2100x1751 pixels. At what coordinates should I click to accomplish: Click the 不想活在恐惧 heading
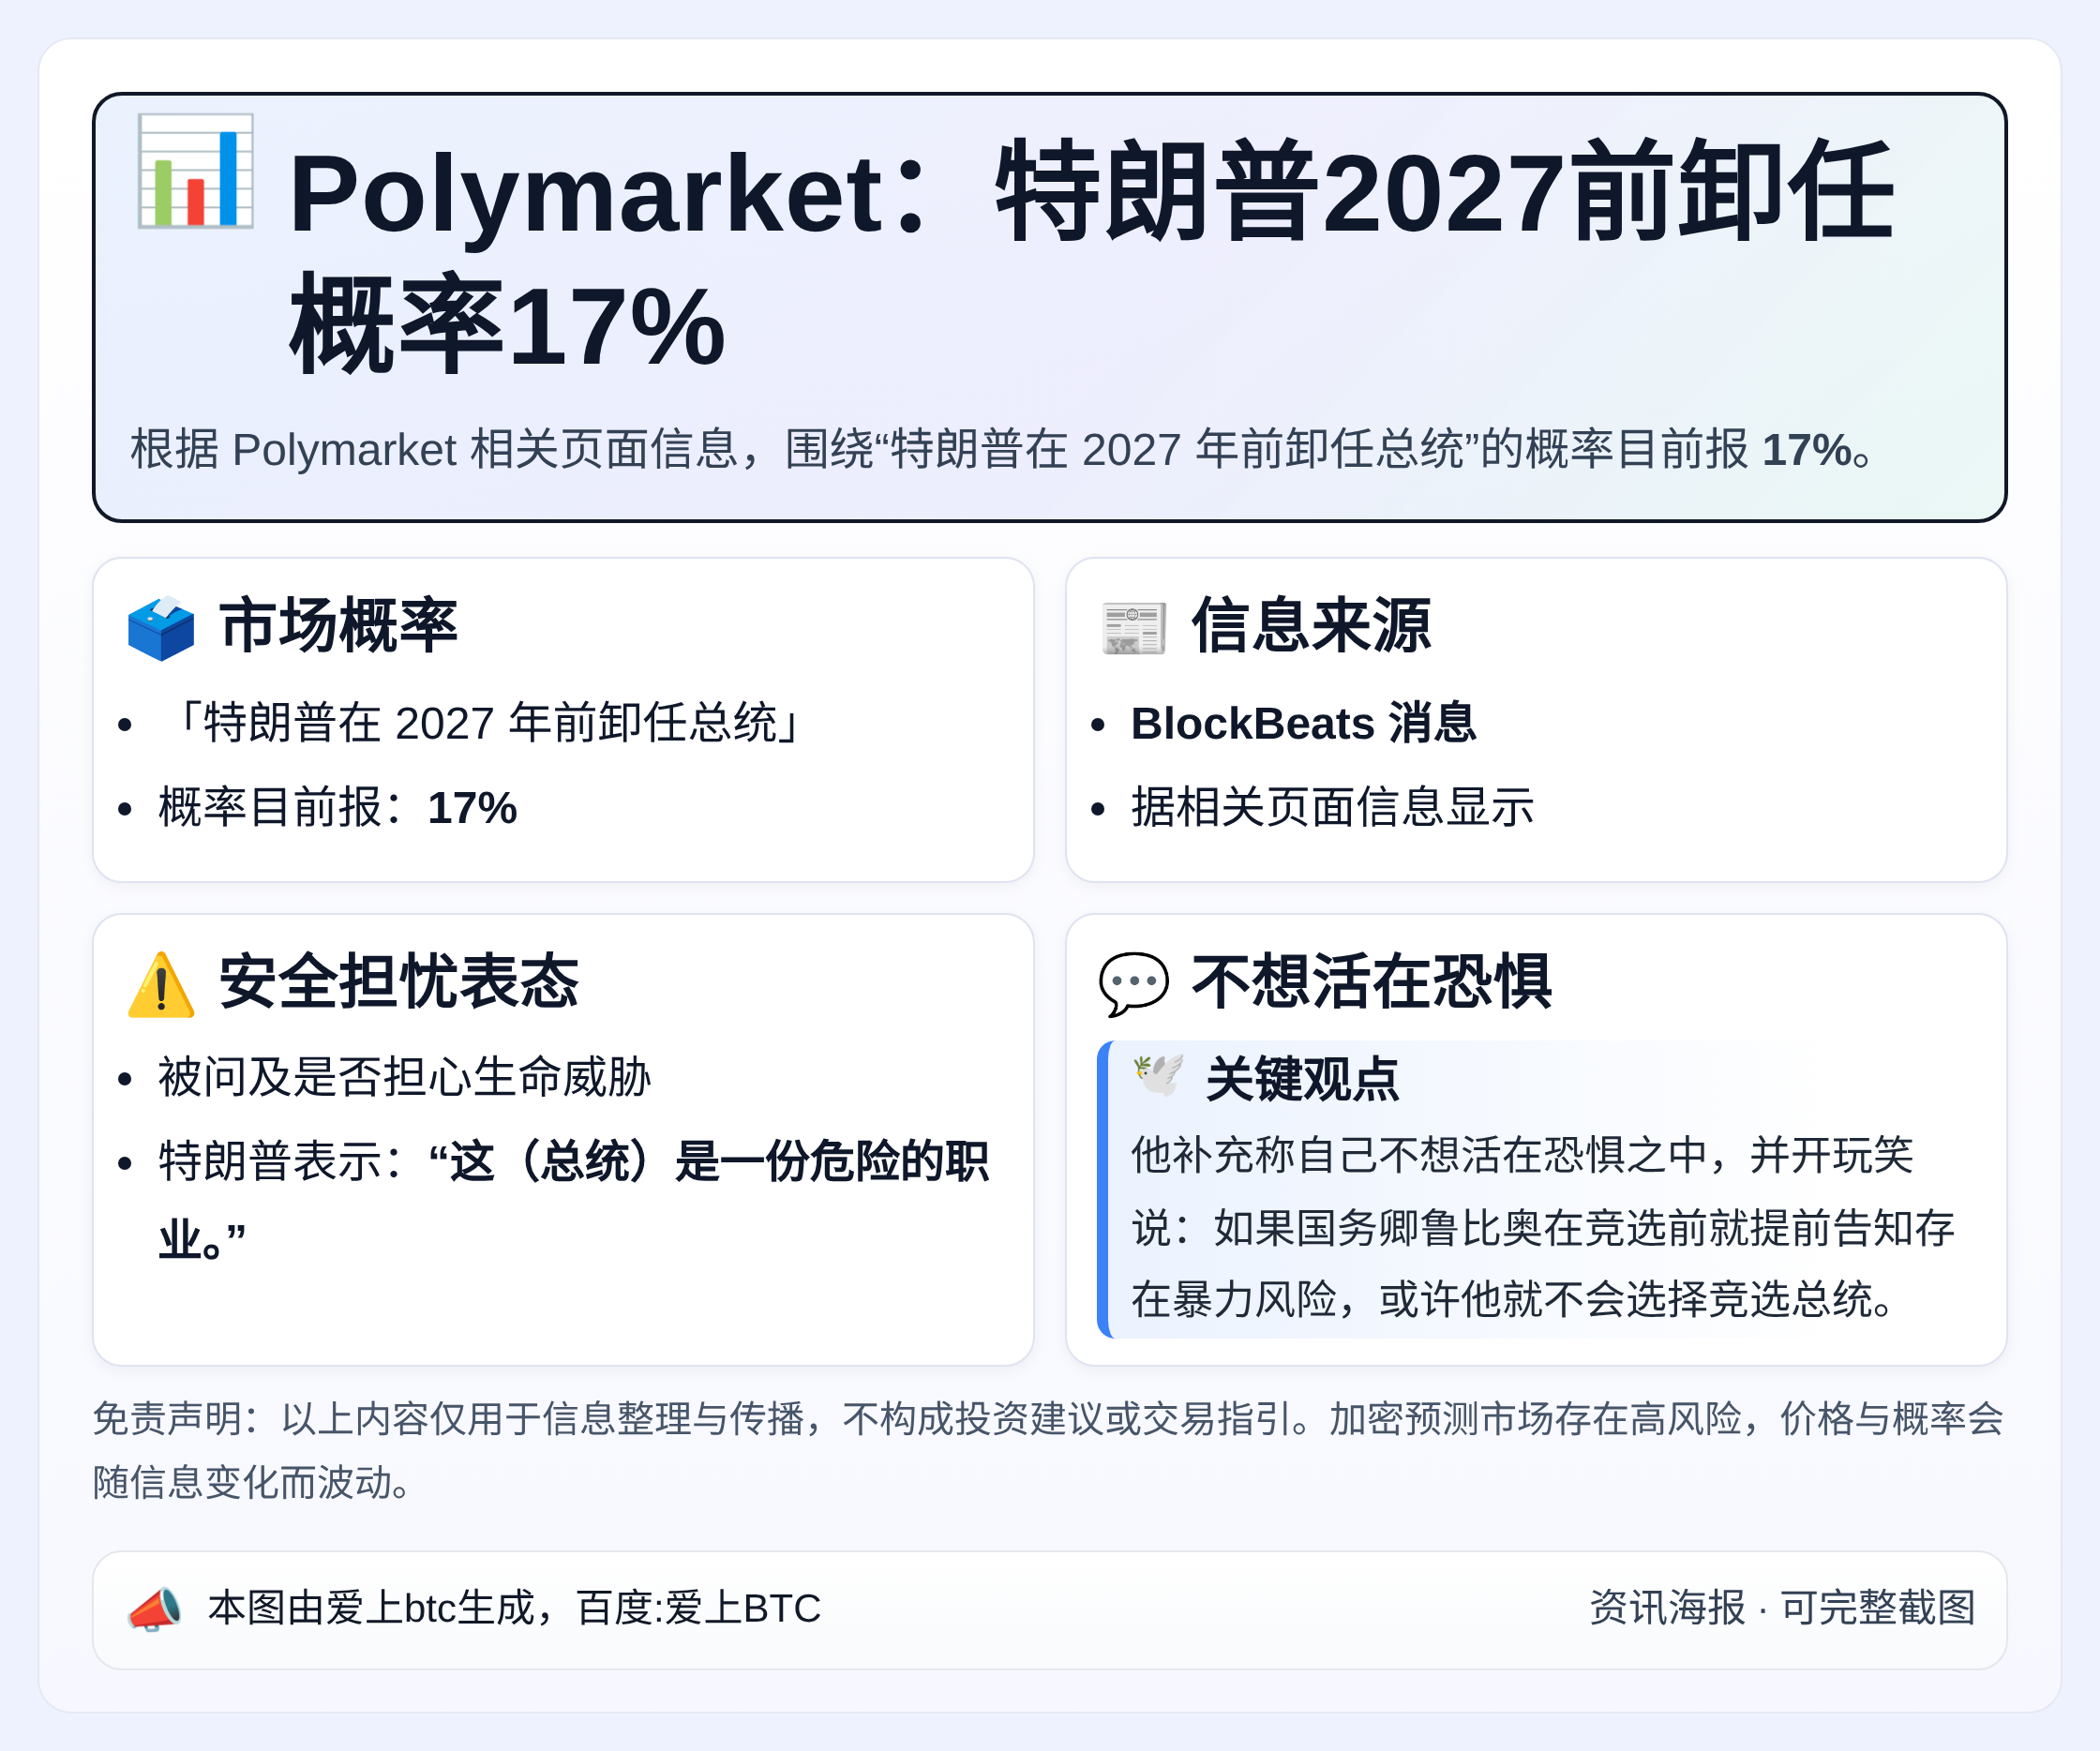click(x=1371, y=982)
